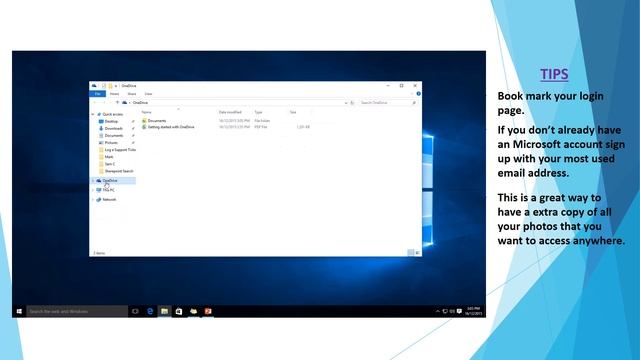This screenshot has height=360, width=640.
Task: Open the Mark folder in sidebar
Action: (x=109, y=157)
